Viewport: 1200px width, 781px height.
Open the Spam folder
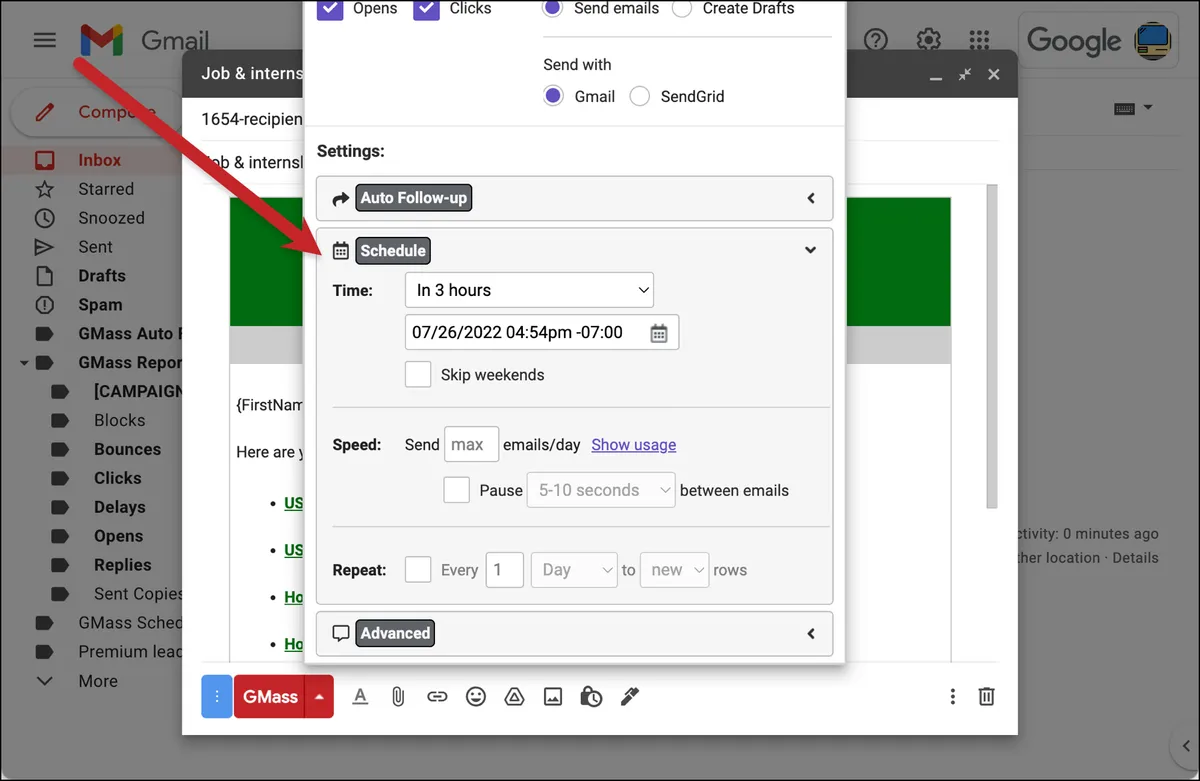point(99,305)
